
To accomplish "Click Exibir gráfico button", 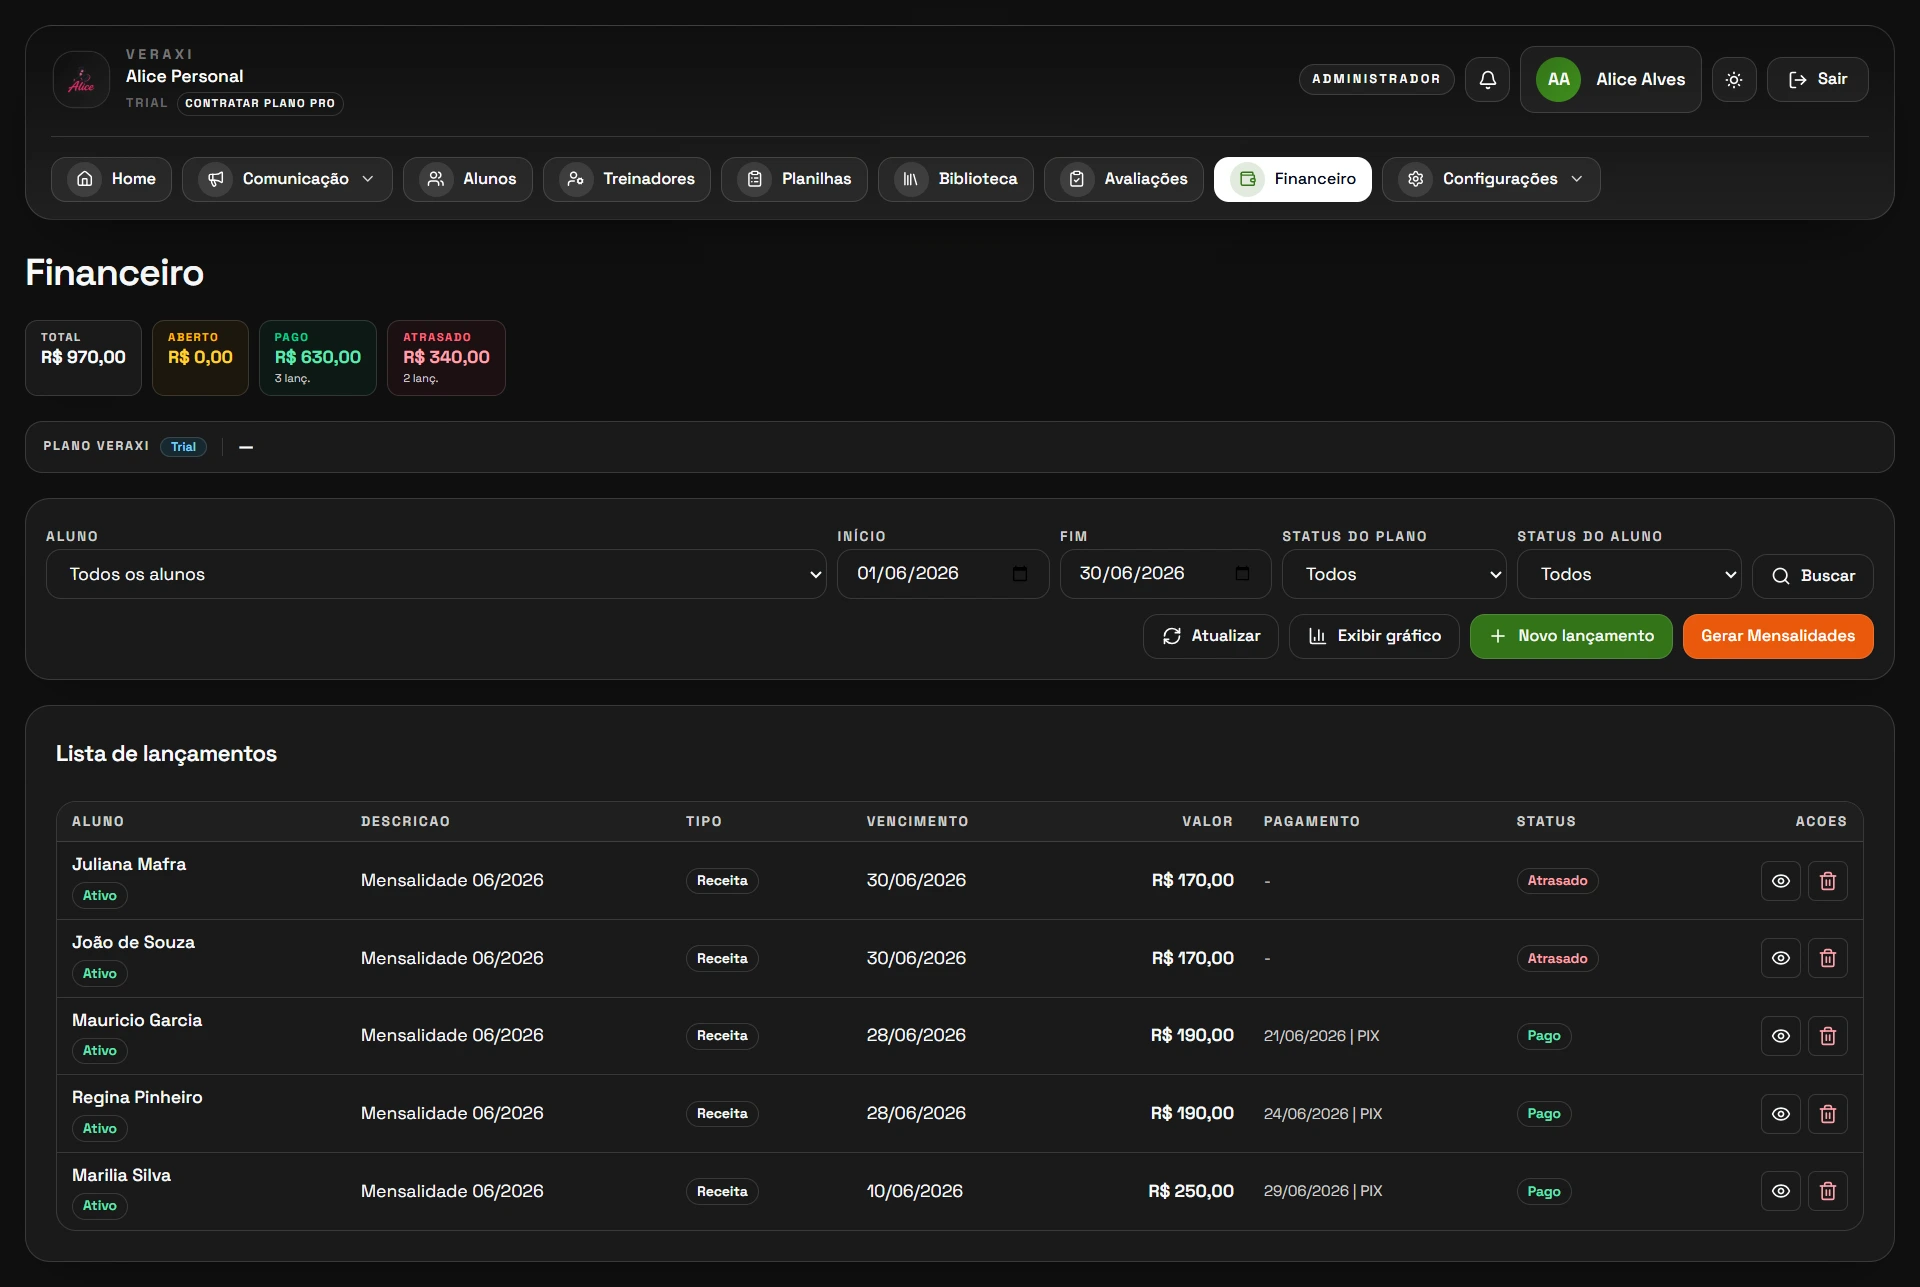I will point(1374,636).
